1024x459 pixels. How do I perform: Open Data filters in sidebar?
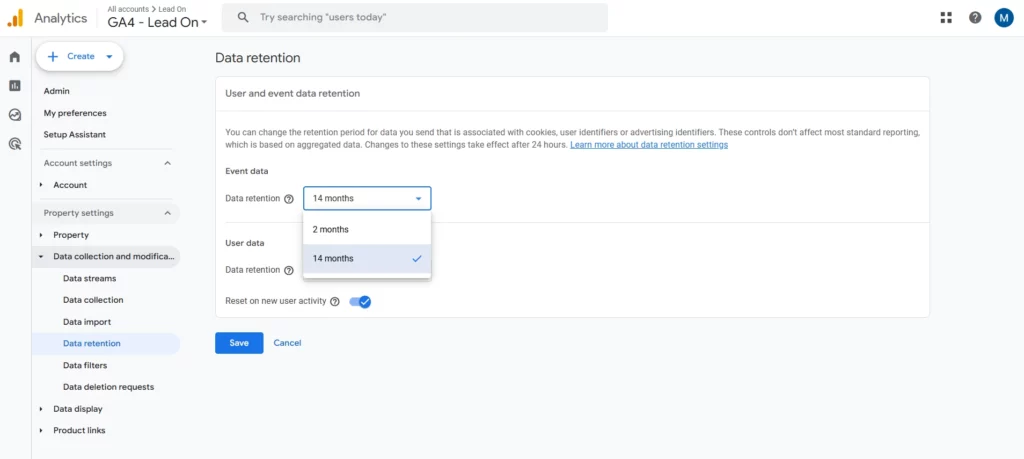[85, 365]
